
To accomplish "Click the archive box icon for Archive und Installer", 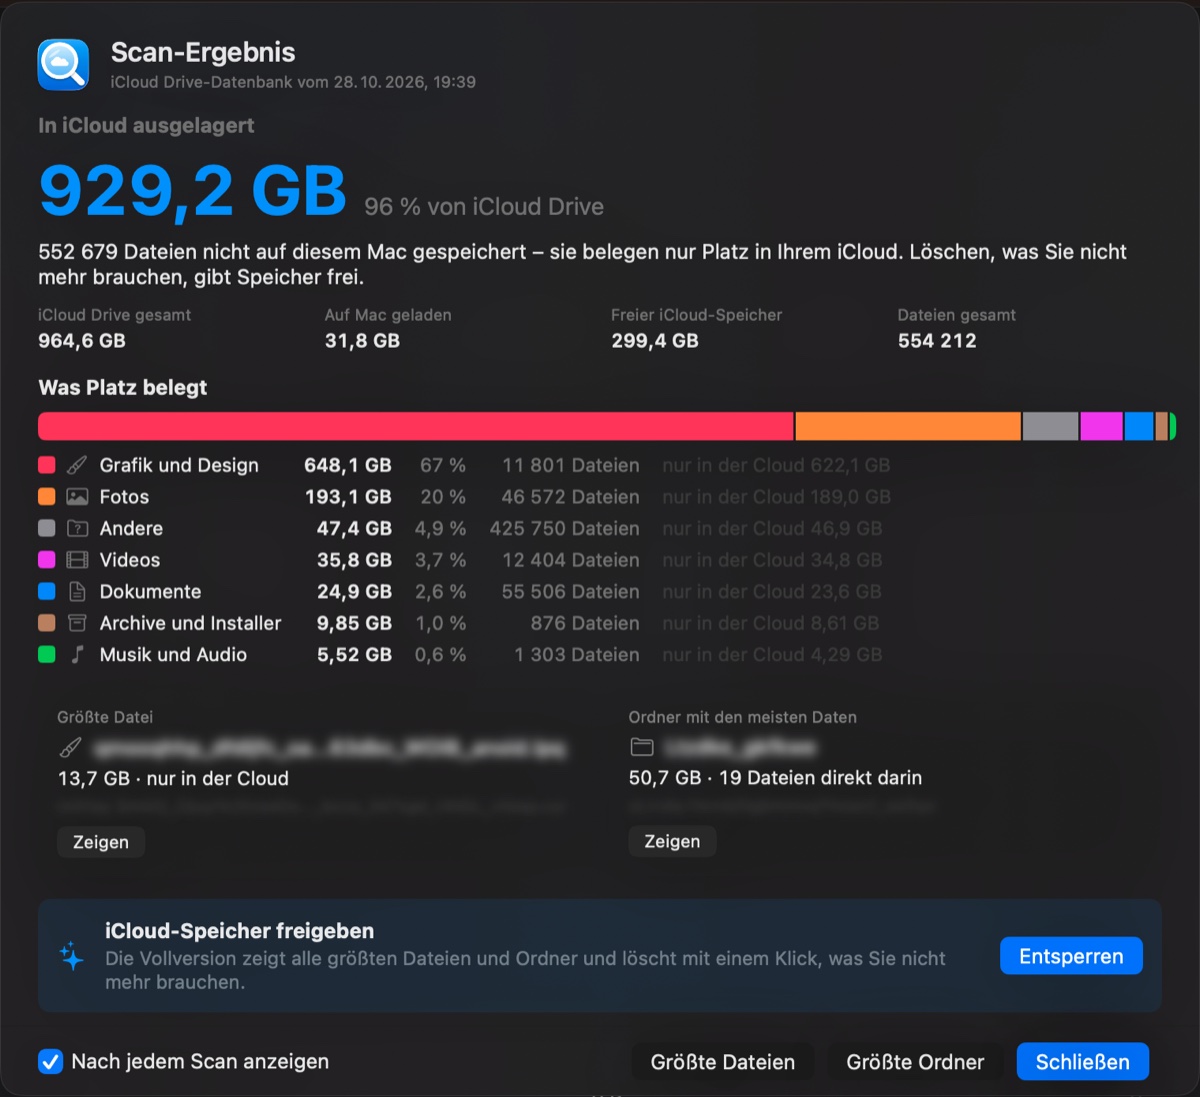I will pyautogui.click(x=77, y=623).
